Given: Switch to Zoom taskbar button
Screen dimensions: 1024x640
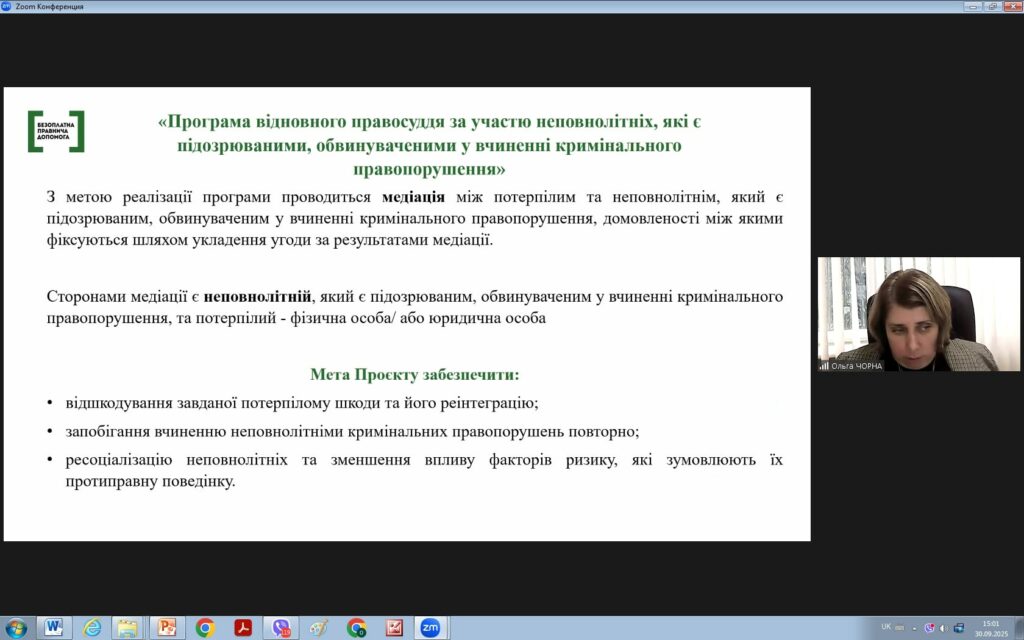Looking at the screenshot, I should (430, 628).
